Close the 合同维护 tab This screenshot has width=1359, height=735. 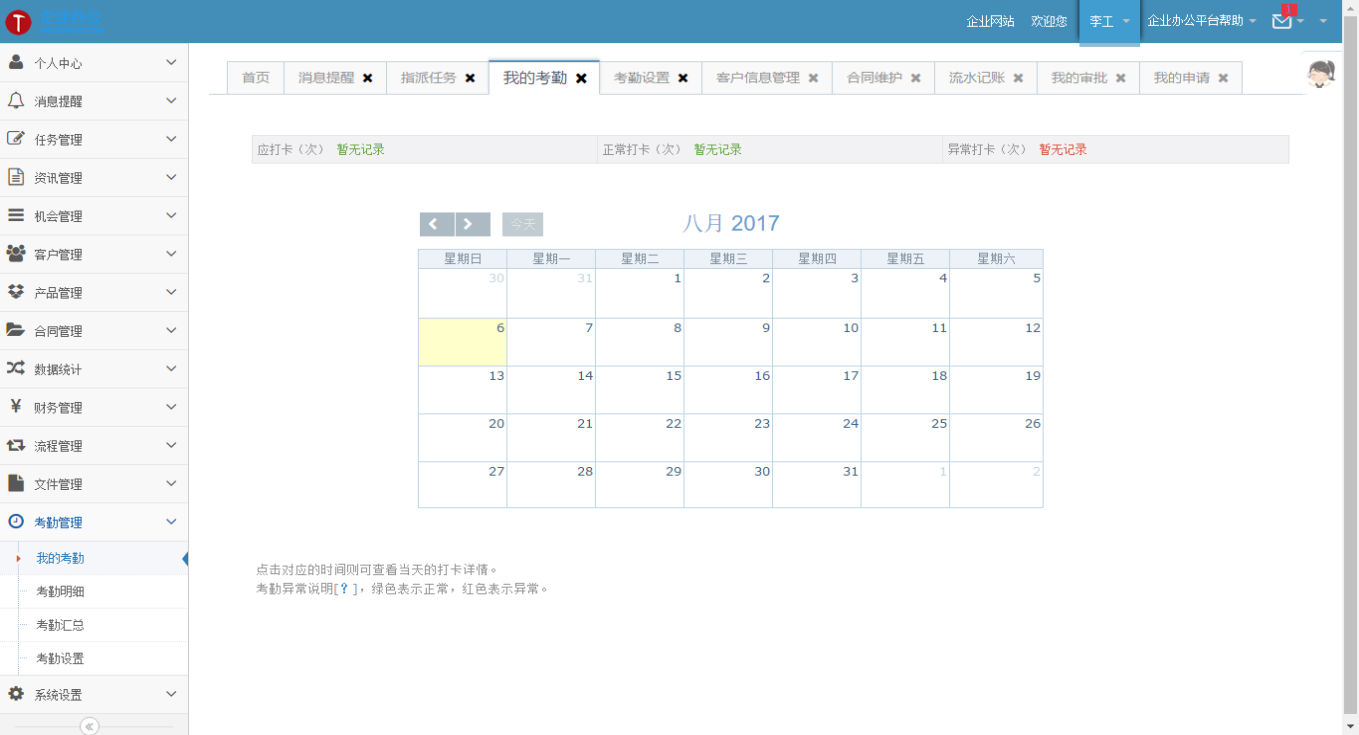[x=915, y=78]
